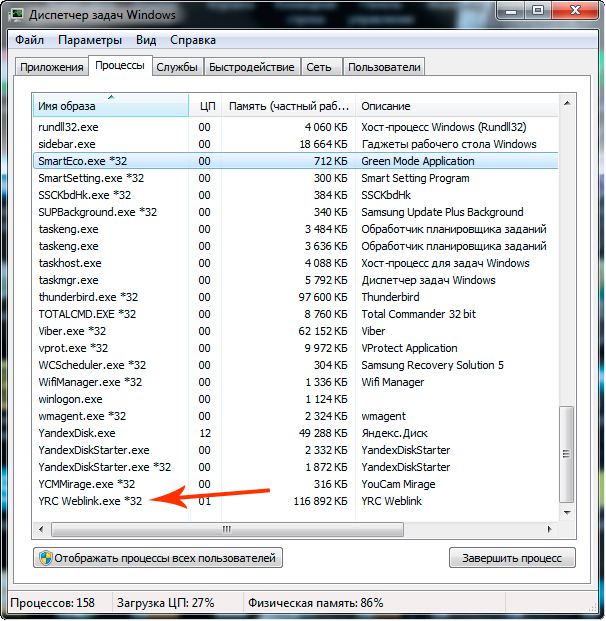Click the YouCam Mirage description
The width and height of the screenshot is (606, 621).
point(398,485)
